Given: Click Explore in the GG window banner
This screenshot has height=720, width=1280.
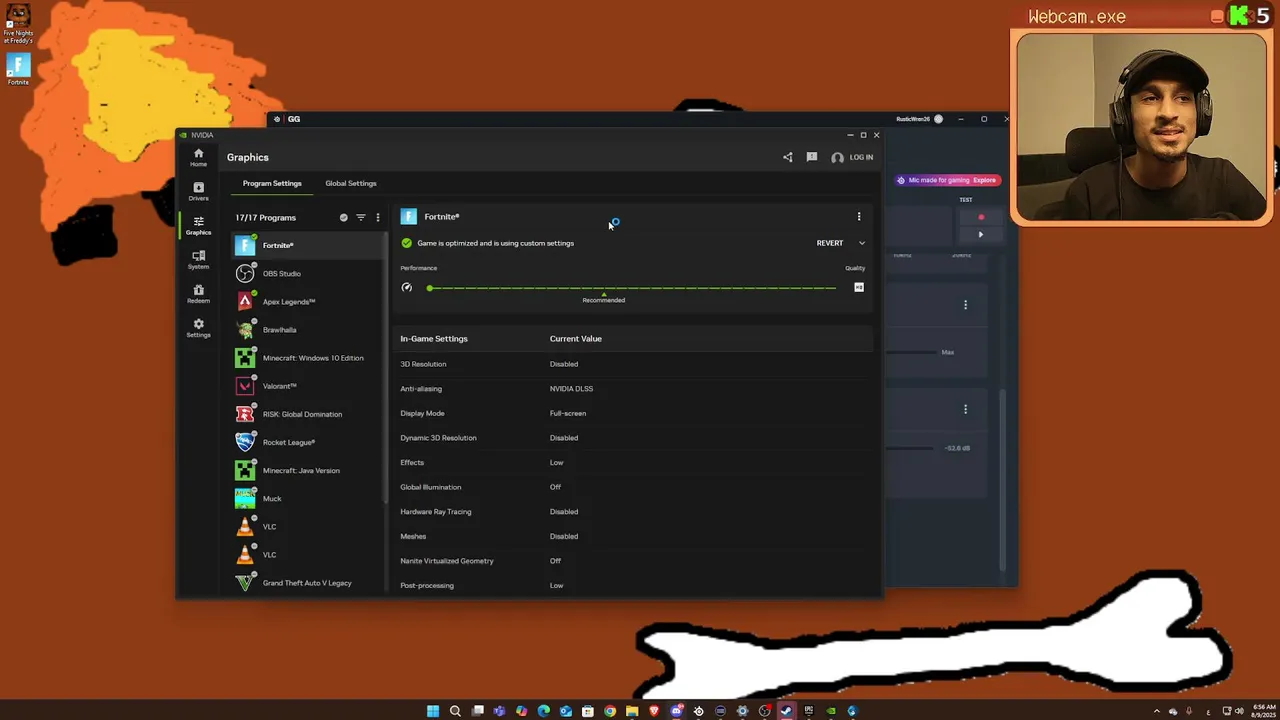Looking at the screenshot, I should [984, 180].
